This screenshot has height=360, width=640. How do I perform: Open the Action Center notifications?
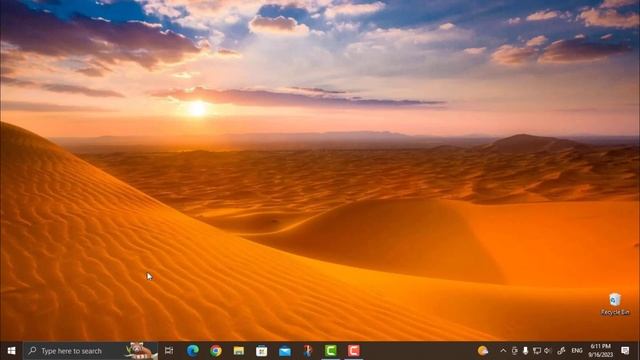[x=625, y=351]
